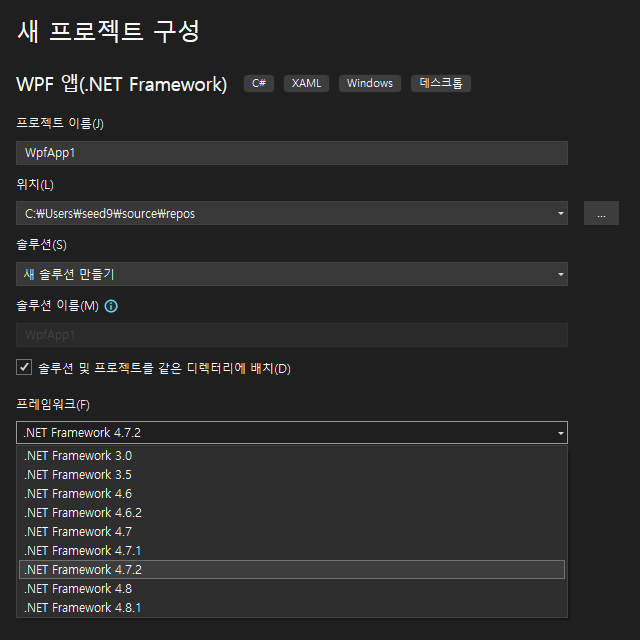Collapse the framework dropdown showing .NET Framework 4.7.2
The image size is (640, 640).
point(292,432)
